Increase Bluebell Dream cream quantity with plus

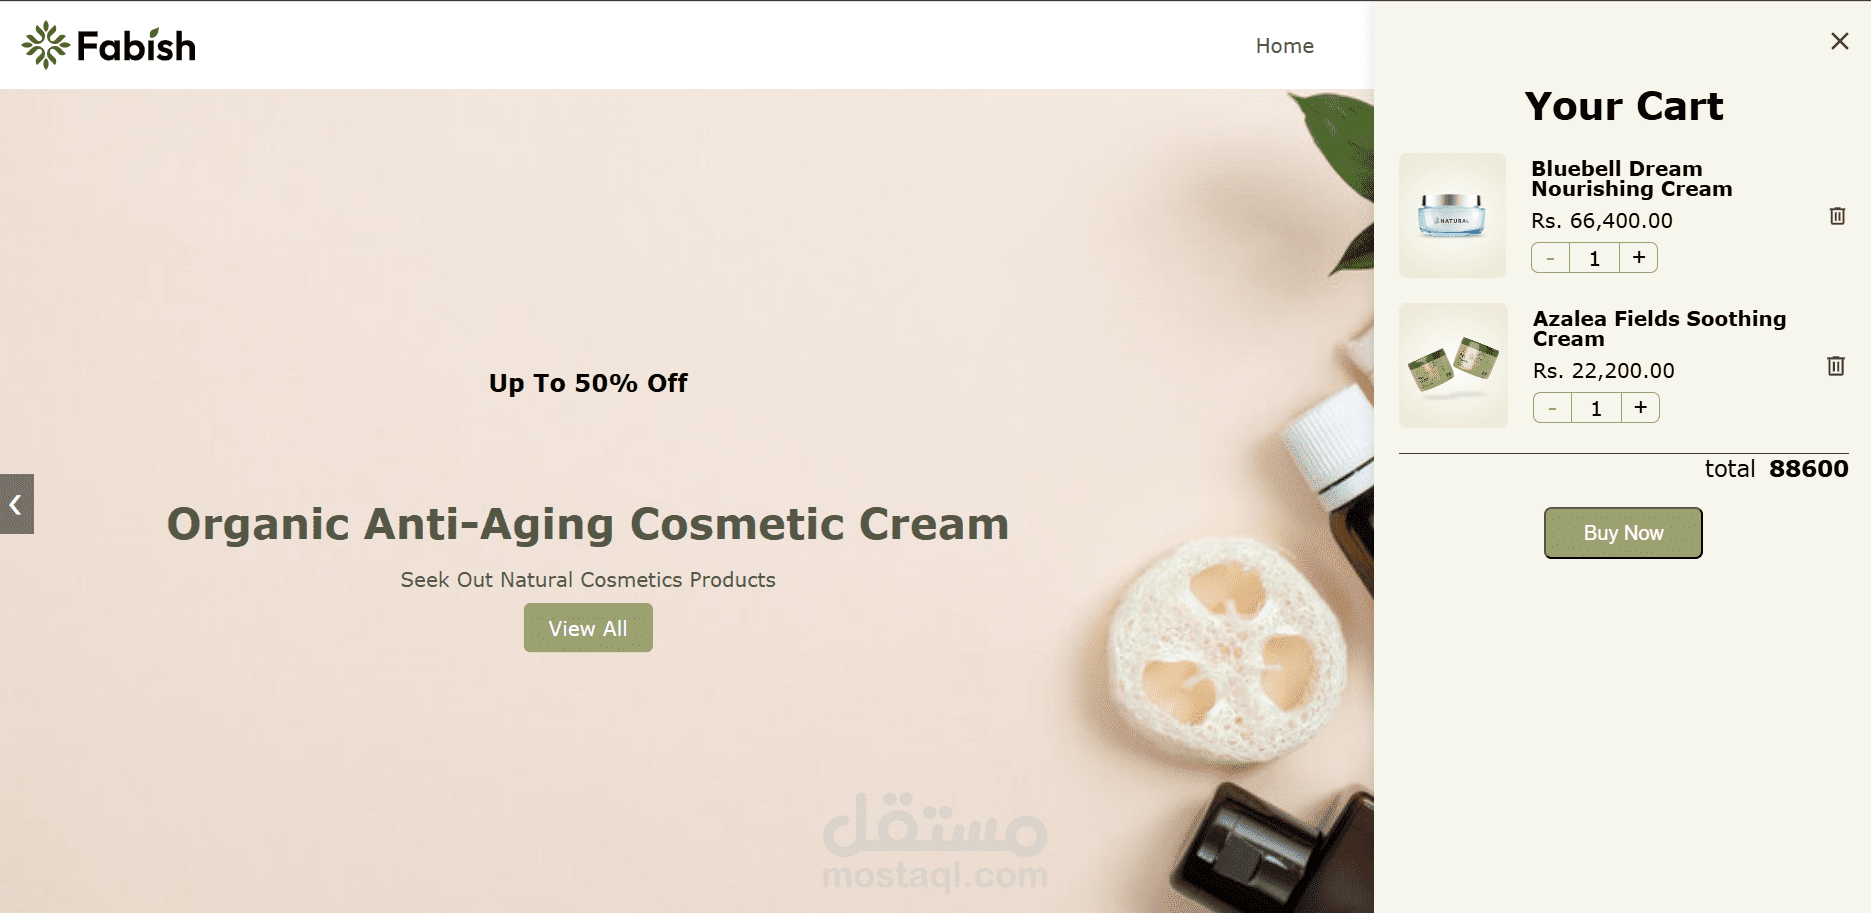tap(1639, 258)
